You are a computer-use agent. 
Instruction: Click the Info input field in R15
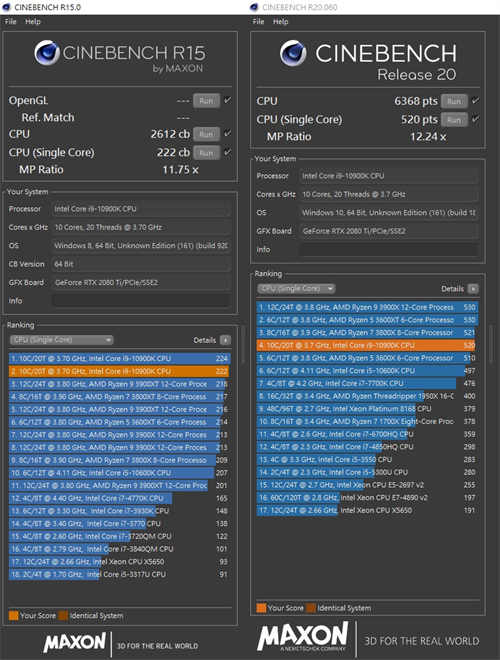(141, 301)
